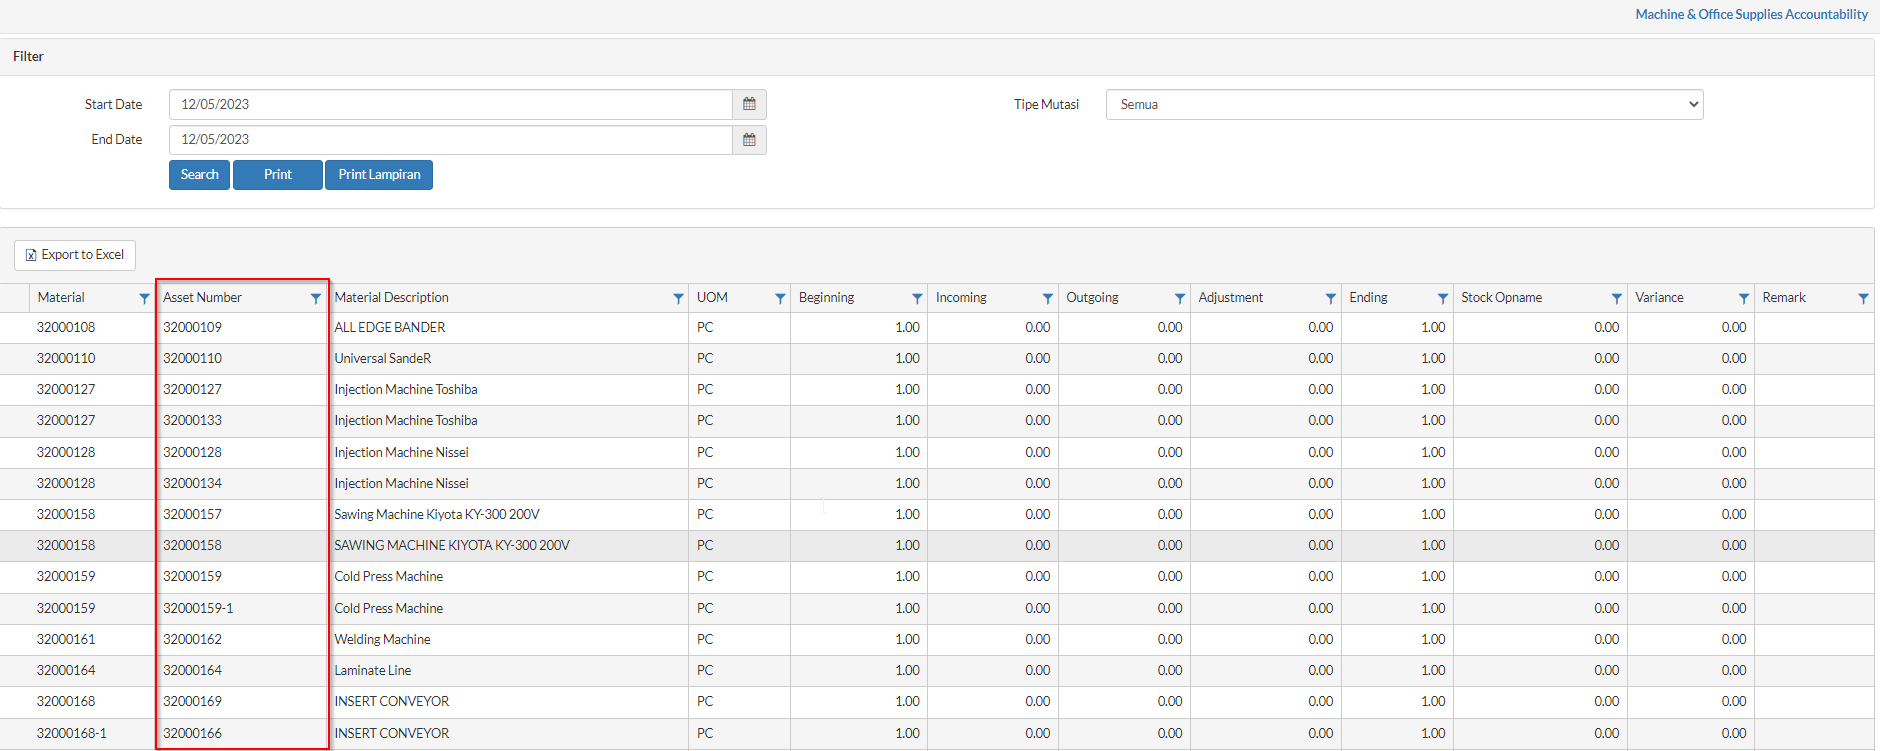This screenshot has width=1880, height=751.
Task: Click the Material column filter icon
Action: click(144, 298)
